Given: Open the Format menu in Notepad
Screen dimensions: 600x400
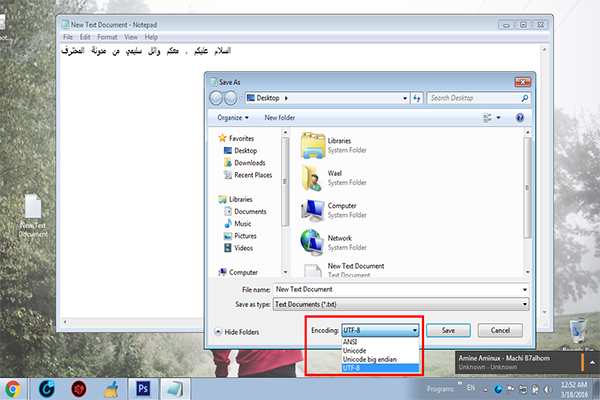Looking at the screenshot, I should pyautogui.click(x=106, y=36).
